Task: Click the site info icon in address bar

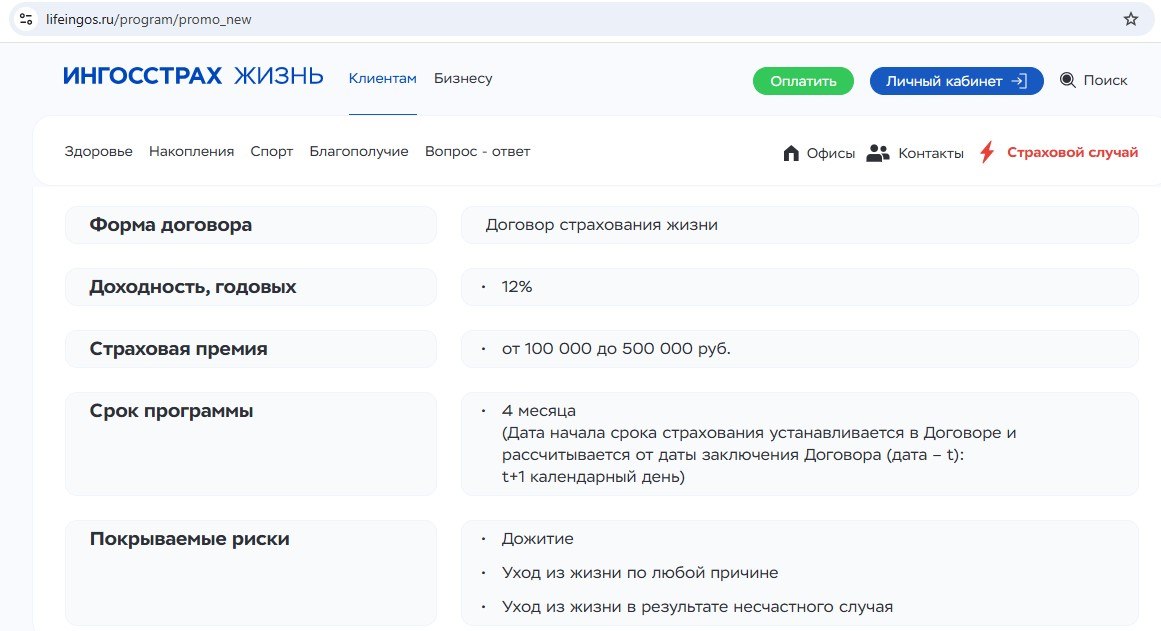Action: point(26,19)
